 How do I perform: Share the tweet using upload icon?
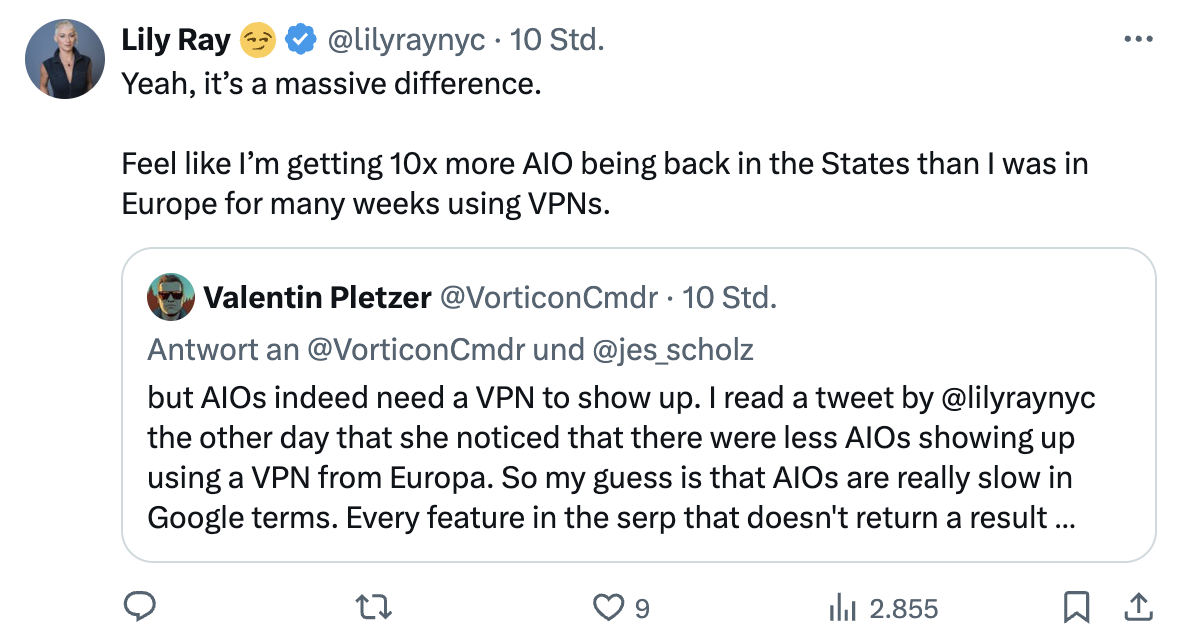(x=1138, y=607)
